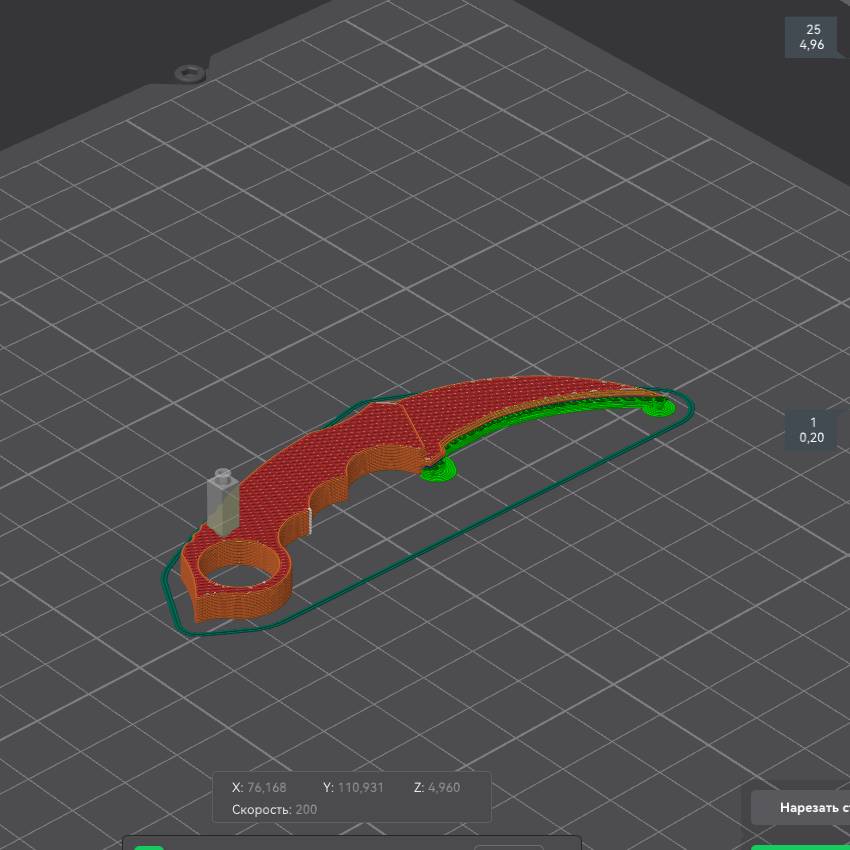The width and height of the screenshot is (850, 850).
Task: Click the Скорость value 200
Action: (306, 809)
